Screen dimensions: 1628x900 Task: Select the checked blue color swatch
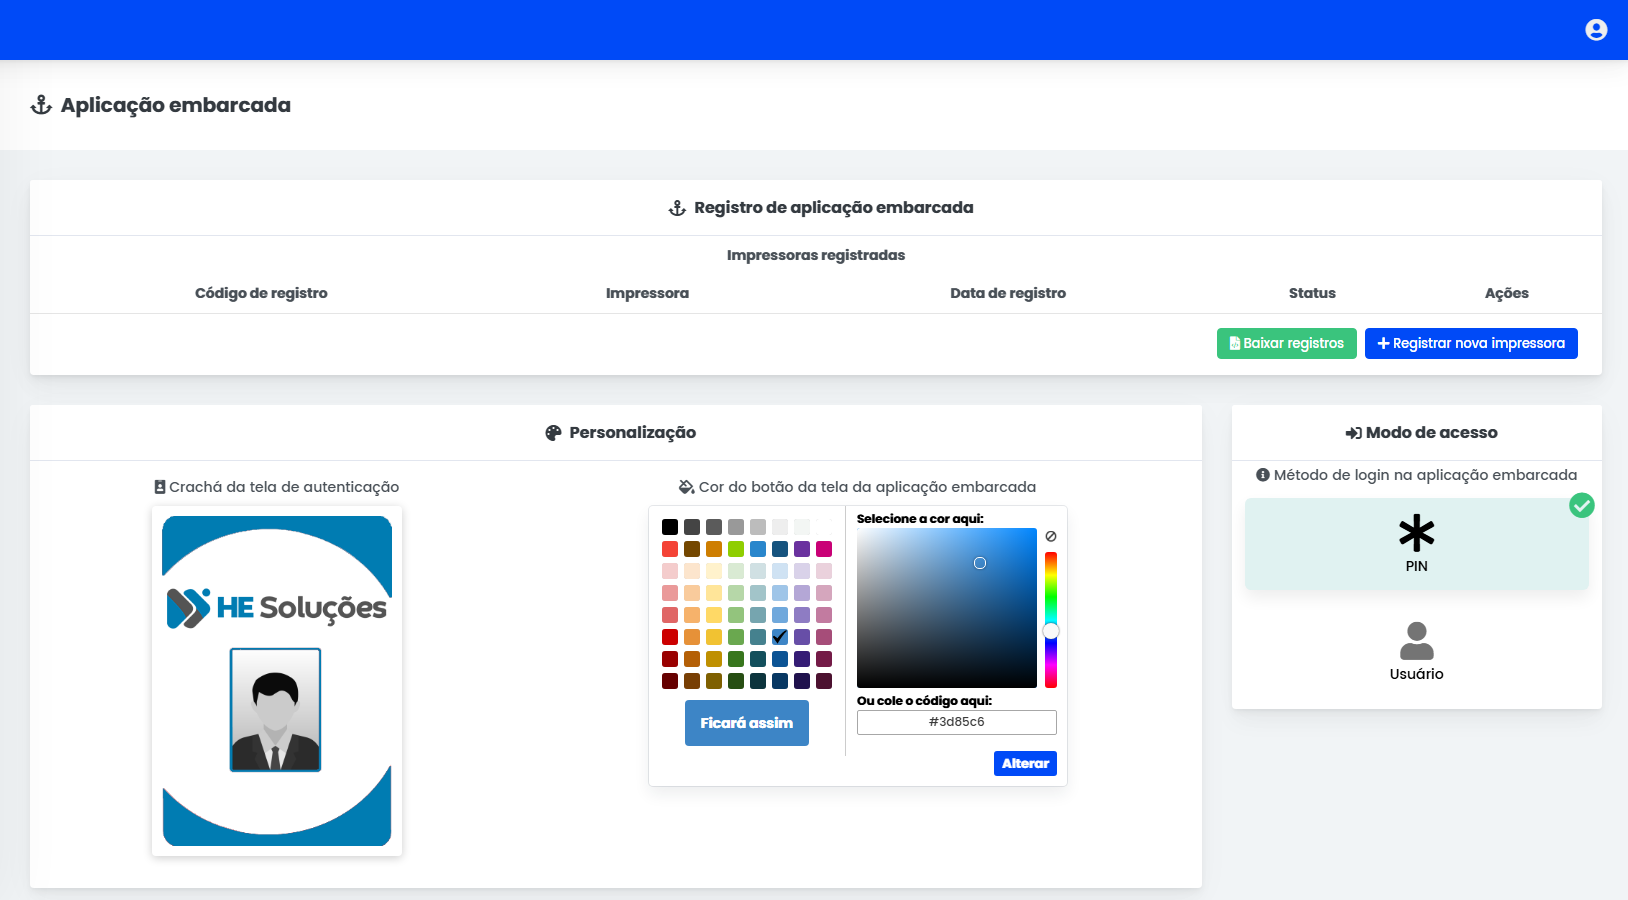click(780, 637)
